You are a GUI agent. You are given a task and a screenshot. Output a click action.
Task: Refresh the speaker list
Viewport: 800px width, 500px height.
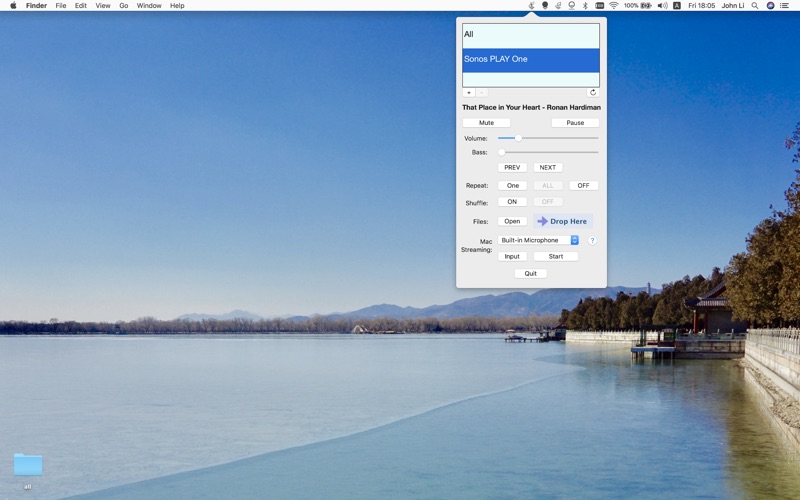pos(593,92)
